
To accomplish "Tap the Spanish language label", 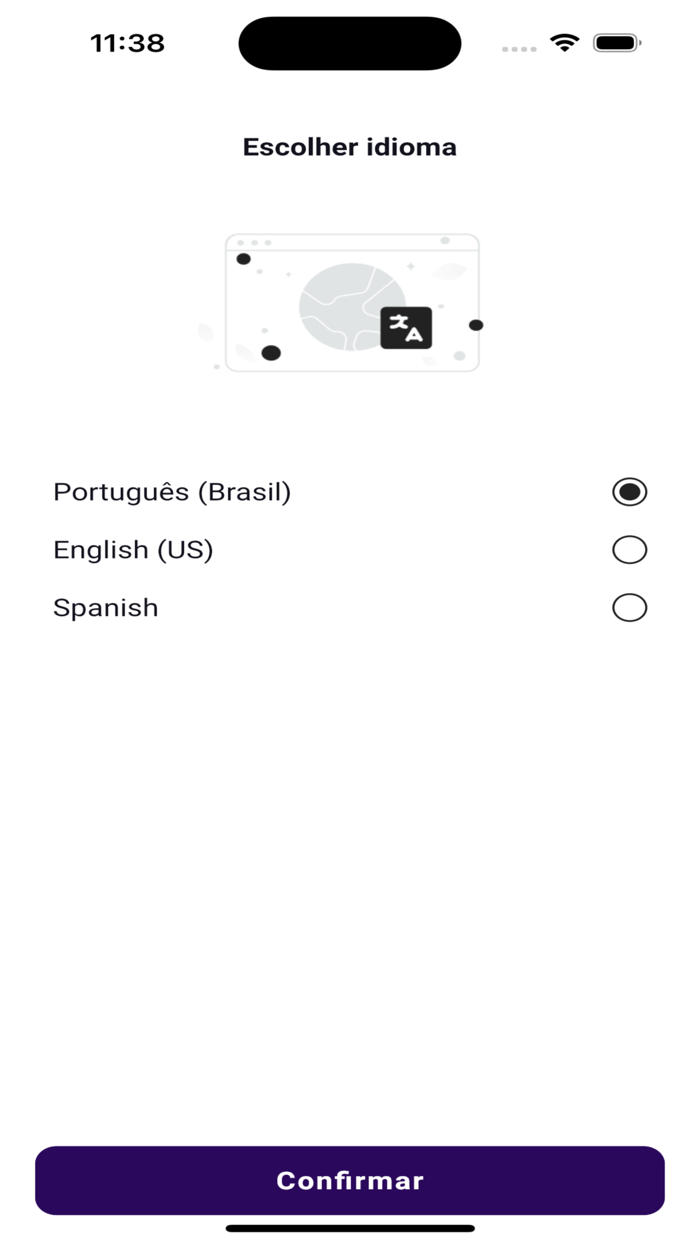I will pyautogui.click(x=106, y=607).
